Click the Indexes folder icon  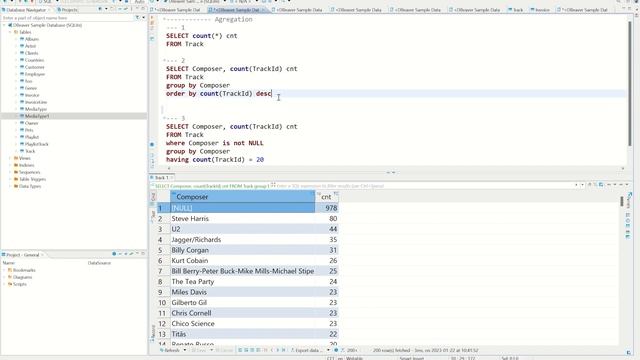(16, 165)
